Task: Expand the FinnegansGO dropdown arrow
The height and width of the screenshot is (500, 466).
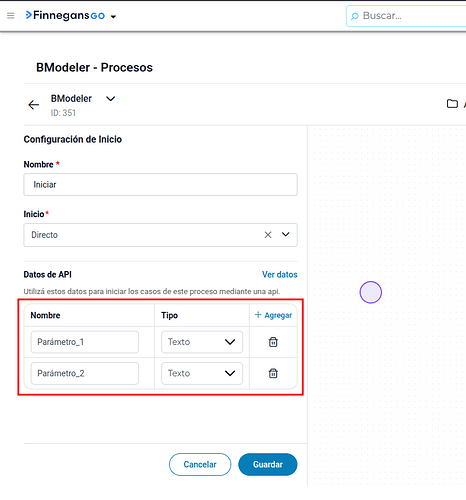Action: point(113,16)
